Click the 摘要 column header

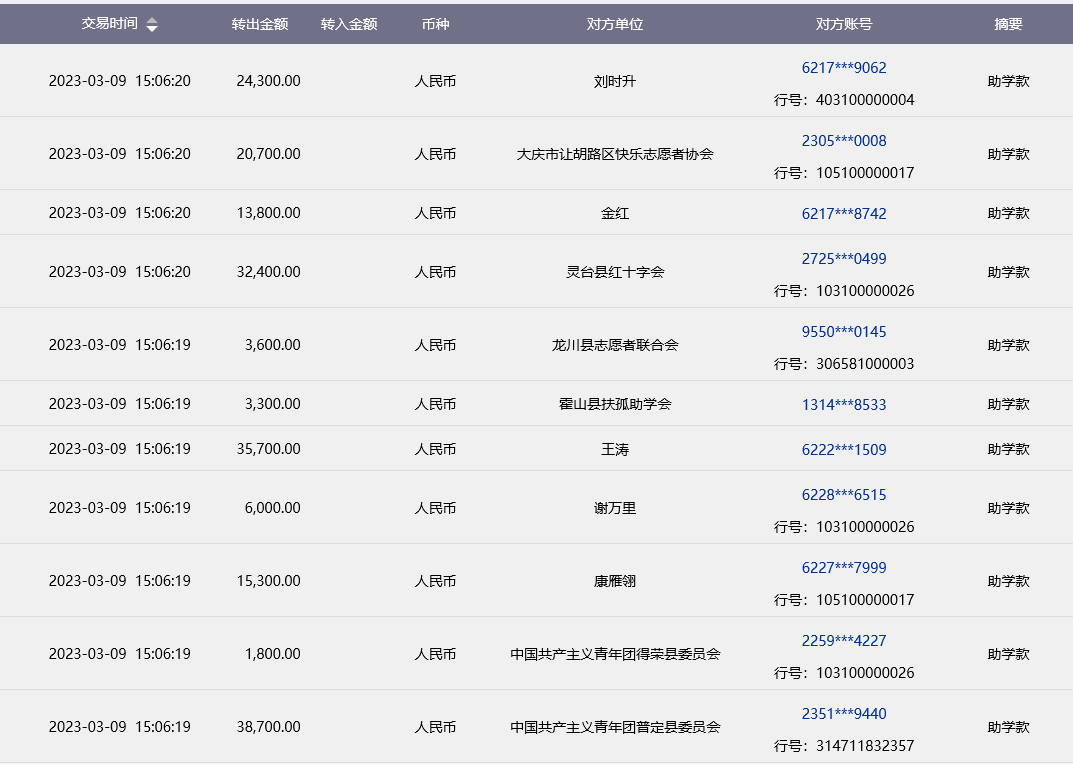tap(1008, 24)
